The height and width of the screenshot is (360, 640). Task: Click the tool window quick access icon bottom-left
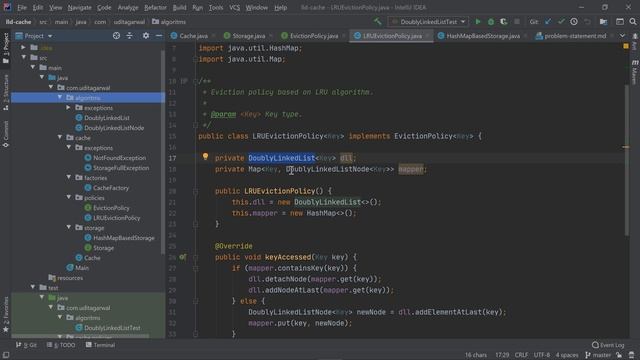pos(6,355)
